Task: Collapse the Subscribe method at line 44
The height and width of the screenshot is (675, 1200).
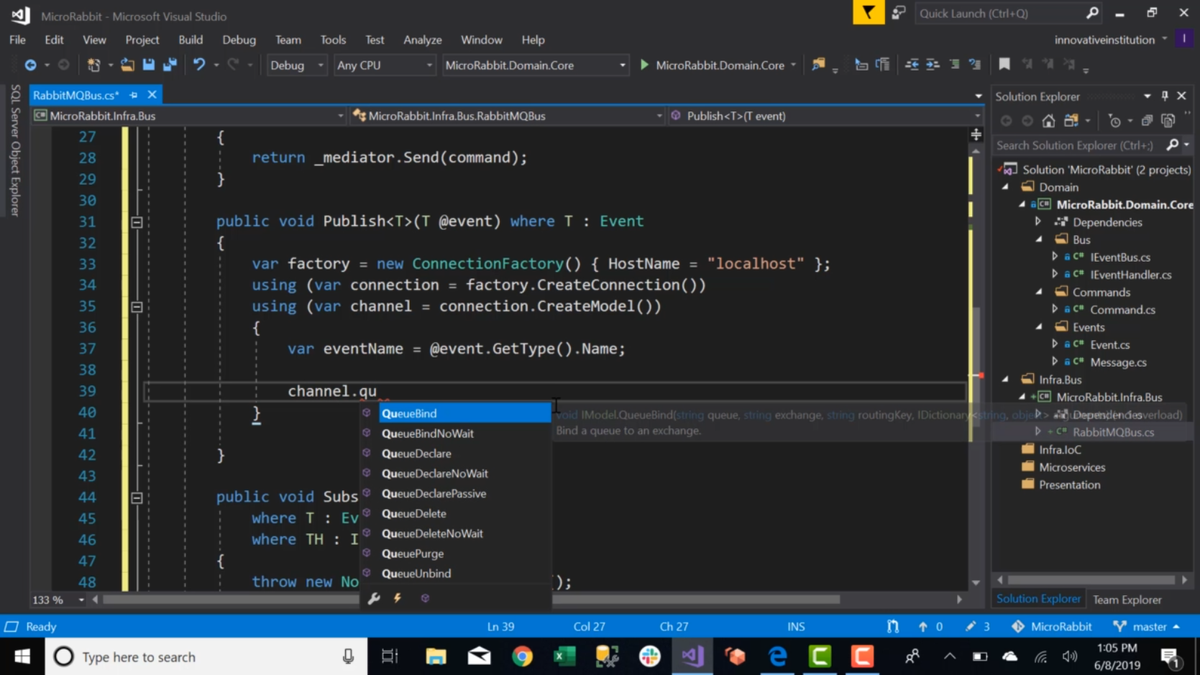Action: 137,497
